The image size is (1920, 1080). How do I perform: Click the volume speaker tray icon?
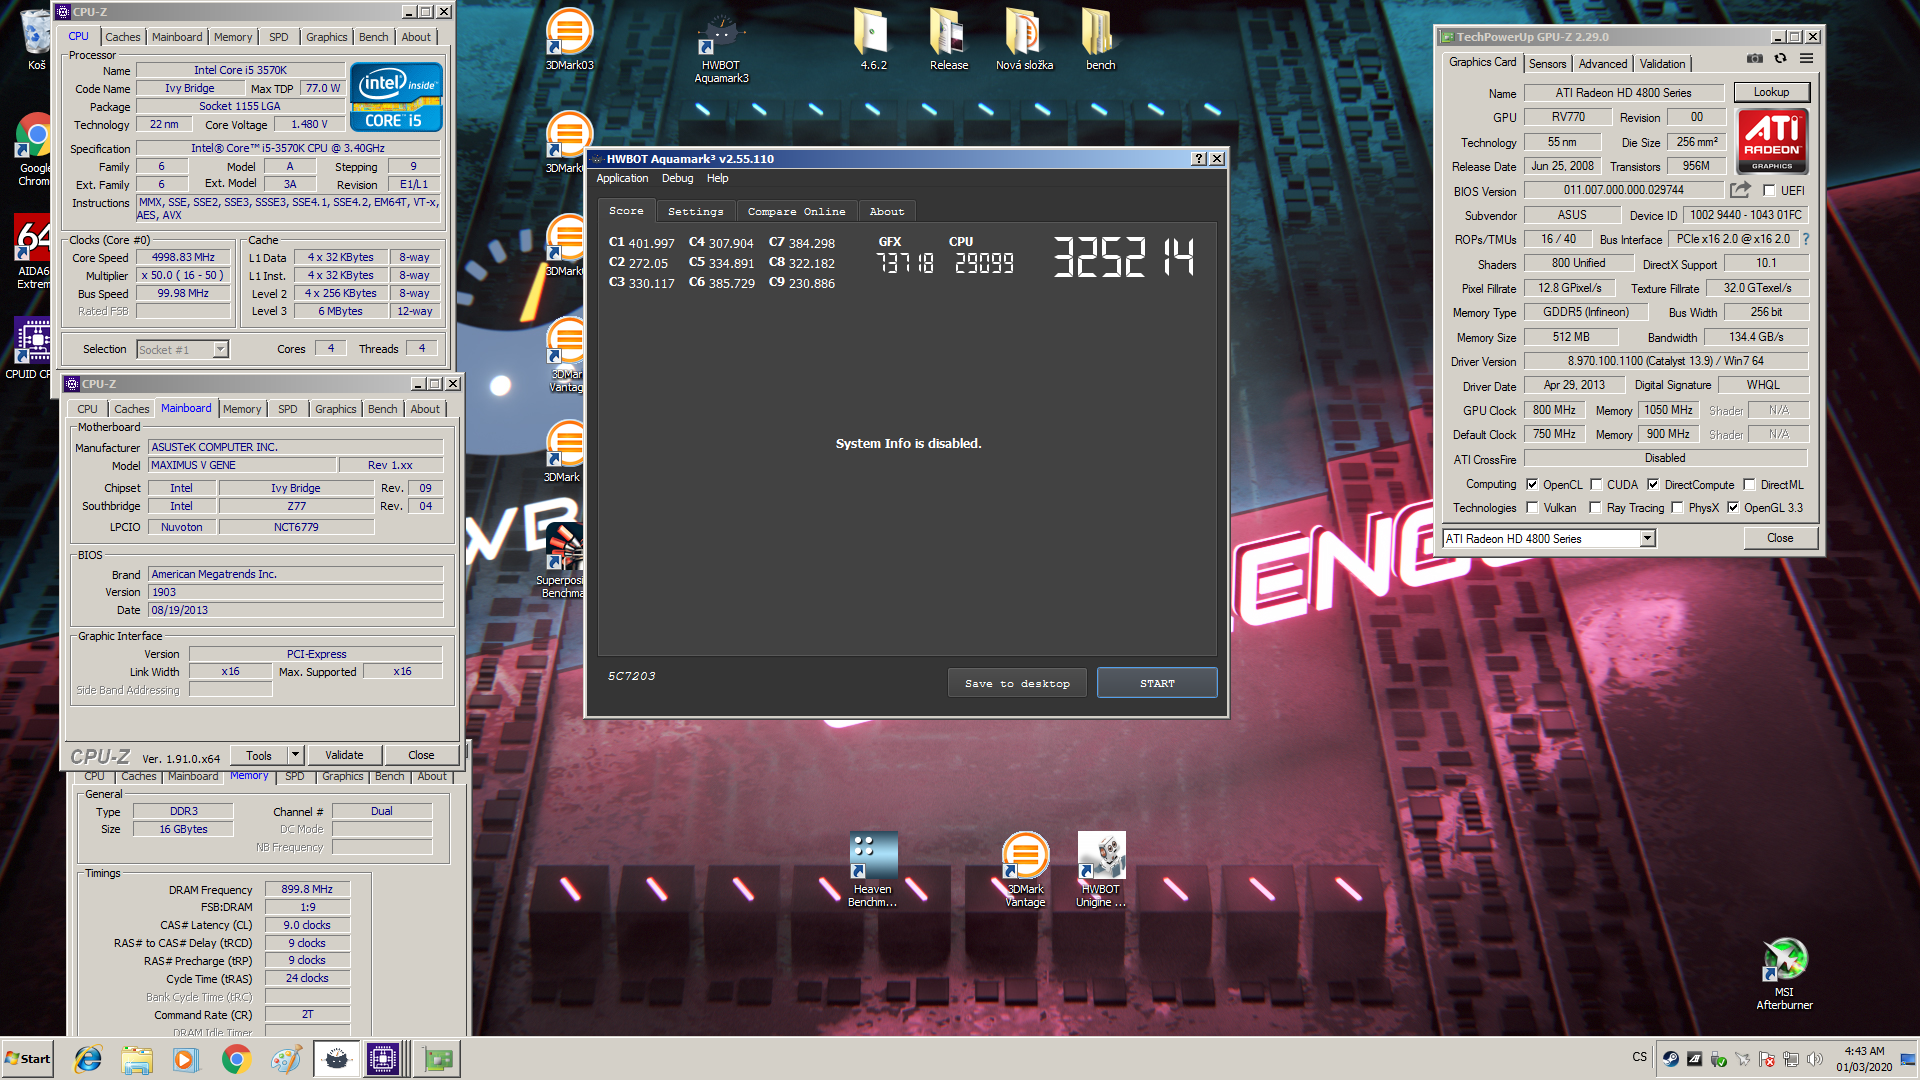click(x=1814, y=1058)
